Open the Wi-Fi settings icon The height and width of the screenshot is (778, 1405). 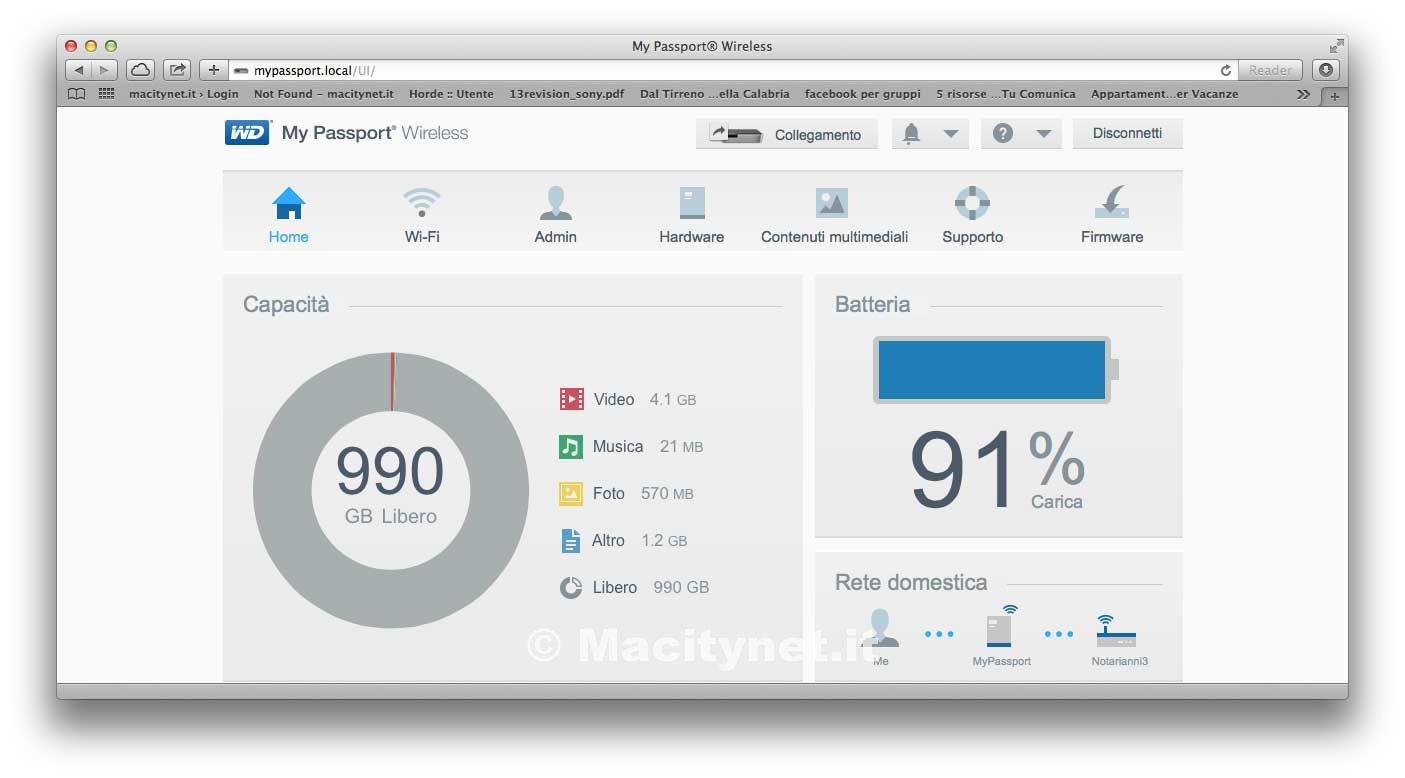pyautogui.click(x=422, y=202)
